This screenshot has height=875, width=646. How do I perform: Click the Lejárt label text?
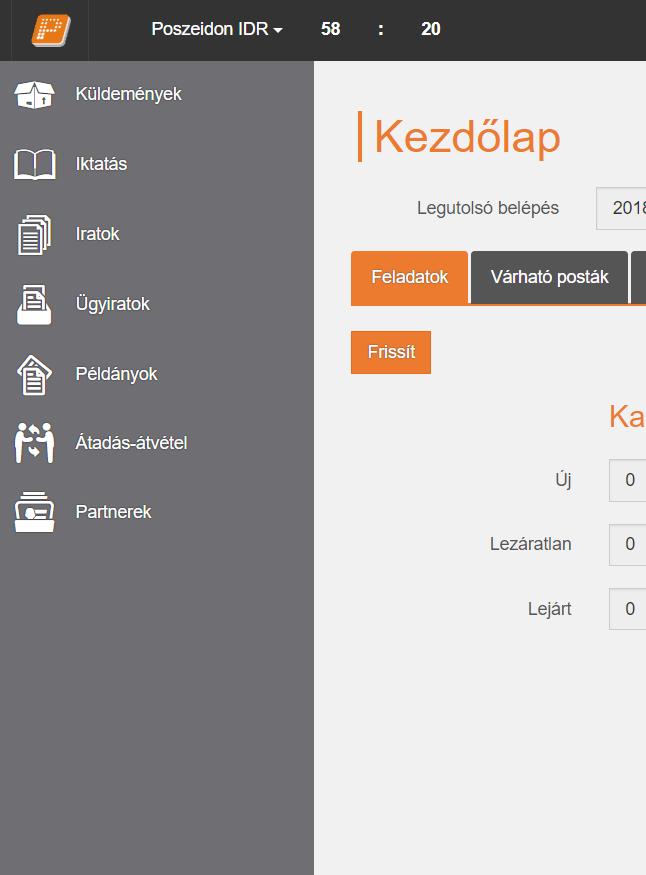click(x=549, y=609)
